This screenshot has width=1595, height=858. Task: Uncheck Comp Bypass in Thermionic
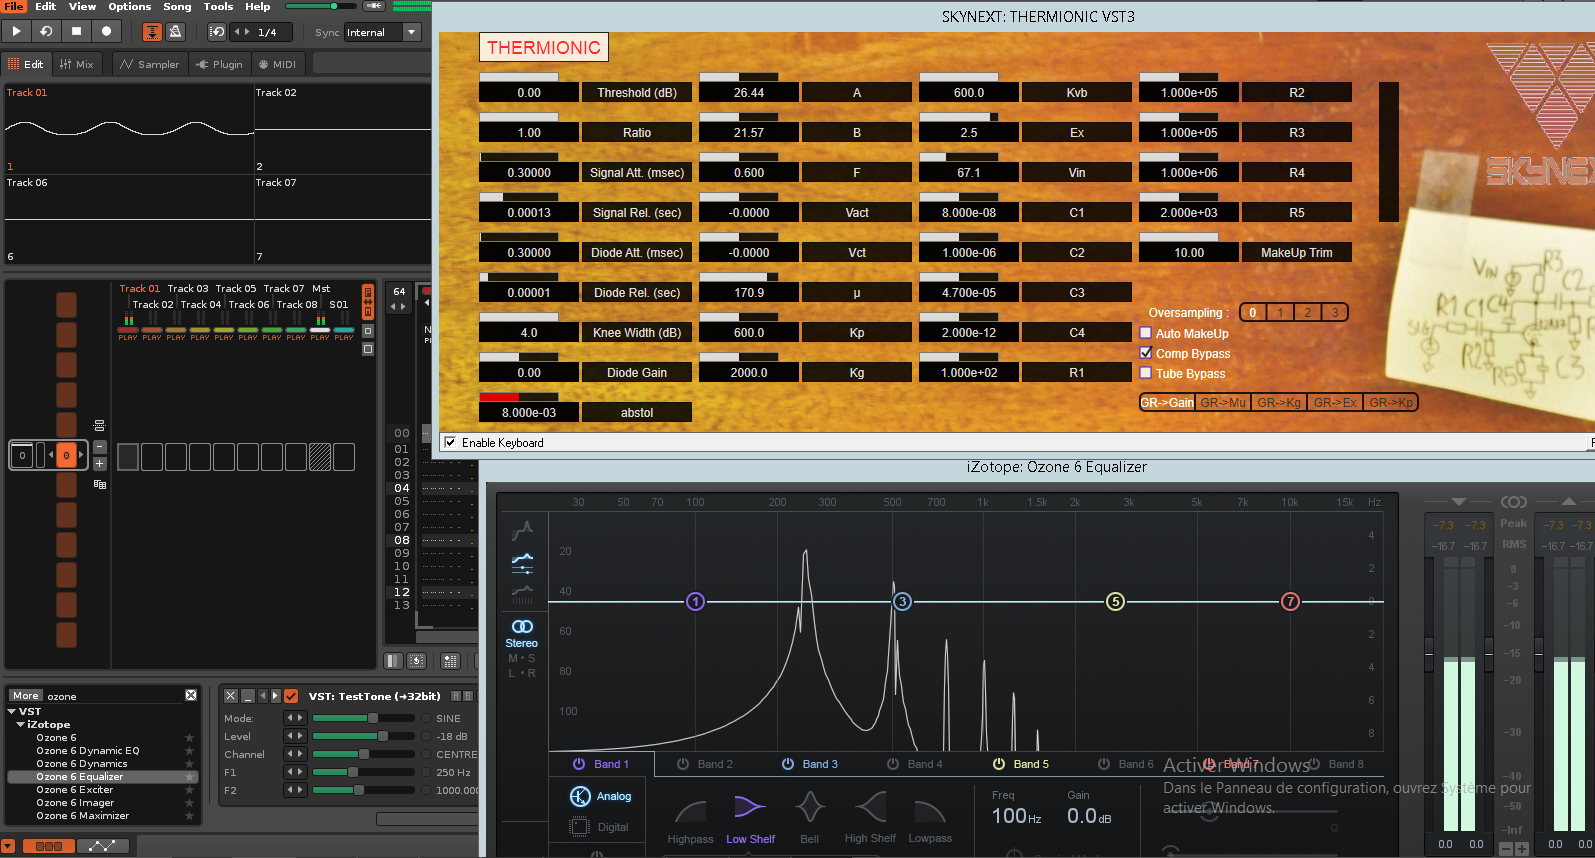tap(1146, 353)
